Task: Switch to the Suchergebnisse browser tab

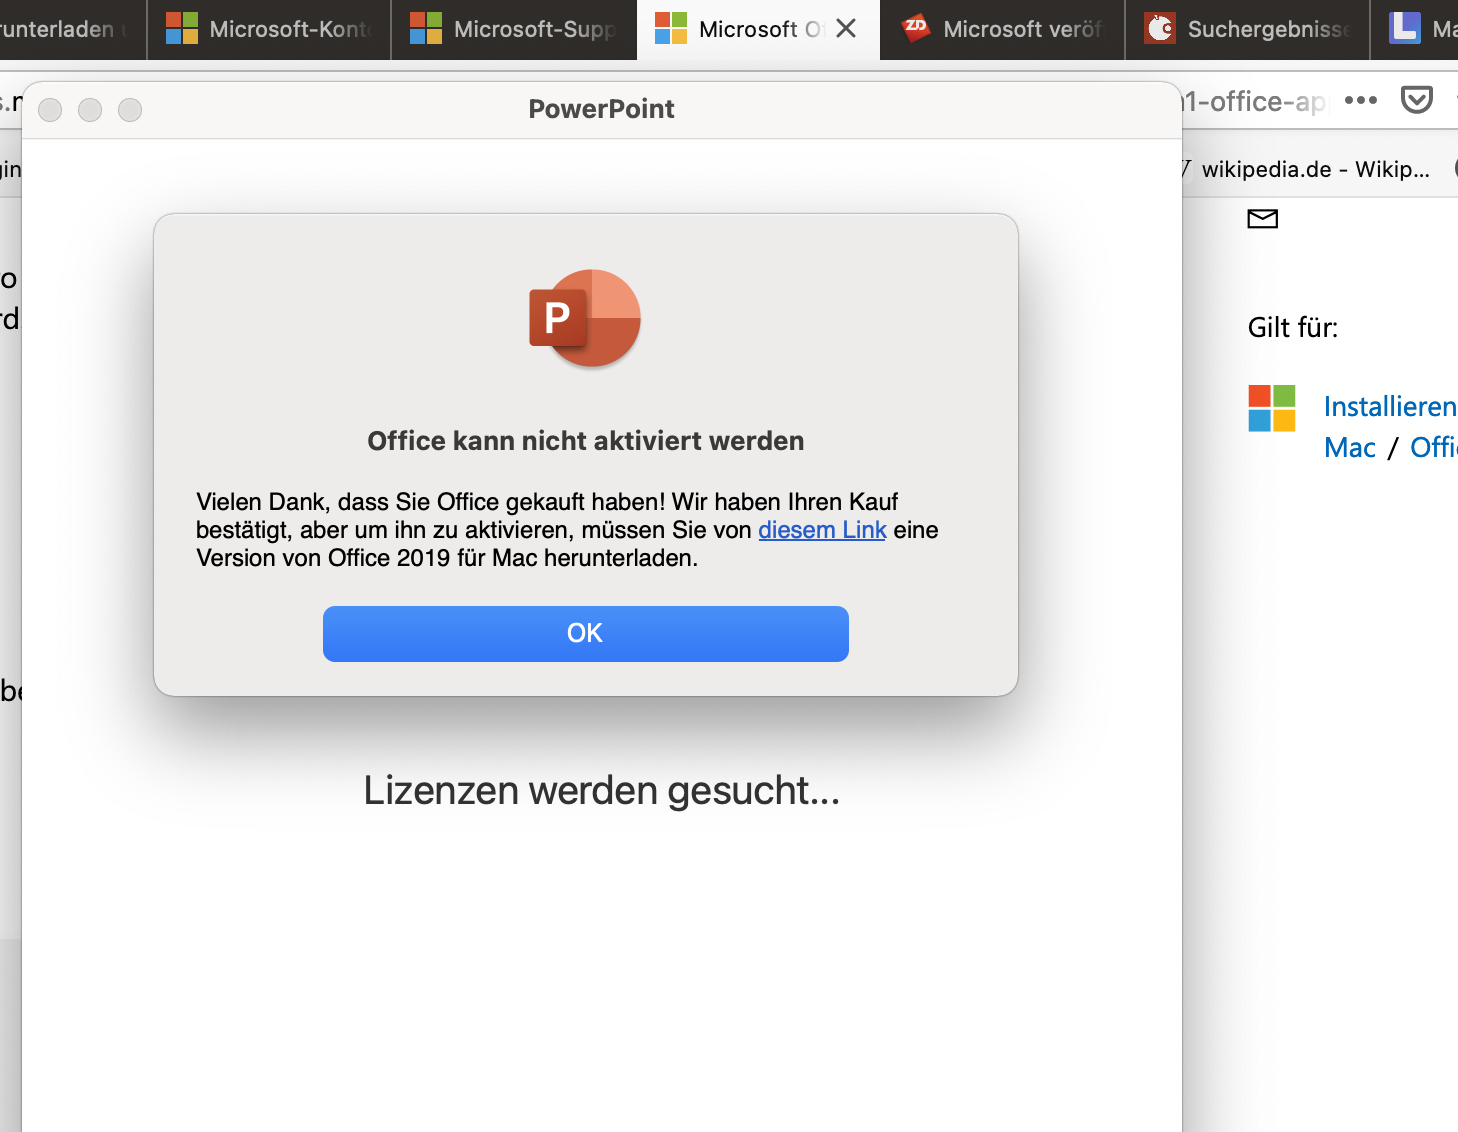Action: point(1247,29)
